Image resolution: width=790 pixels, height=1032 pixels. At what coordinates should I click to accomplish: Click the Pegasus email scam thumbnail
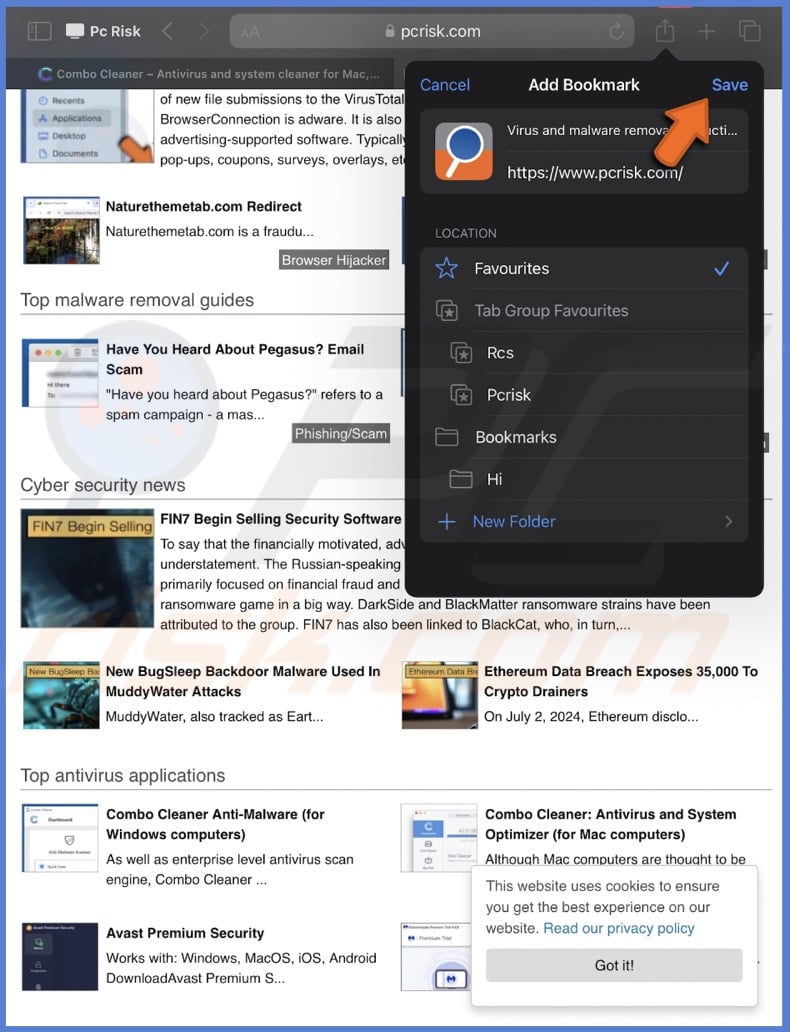coord(61,373)
